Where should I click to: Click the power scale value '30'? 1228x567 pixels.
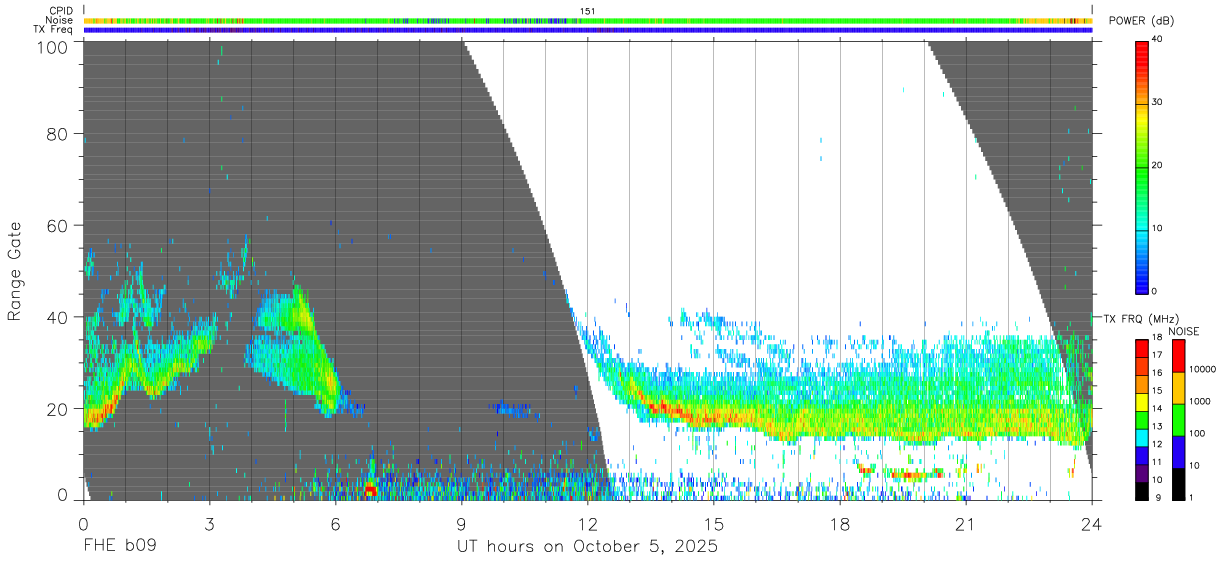[x=1156, y=102]
